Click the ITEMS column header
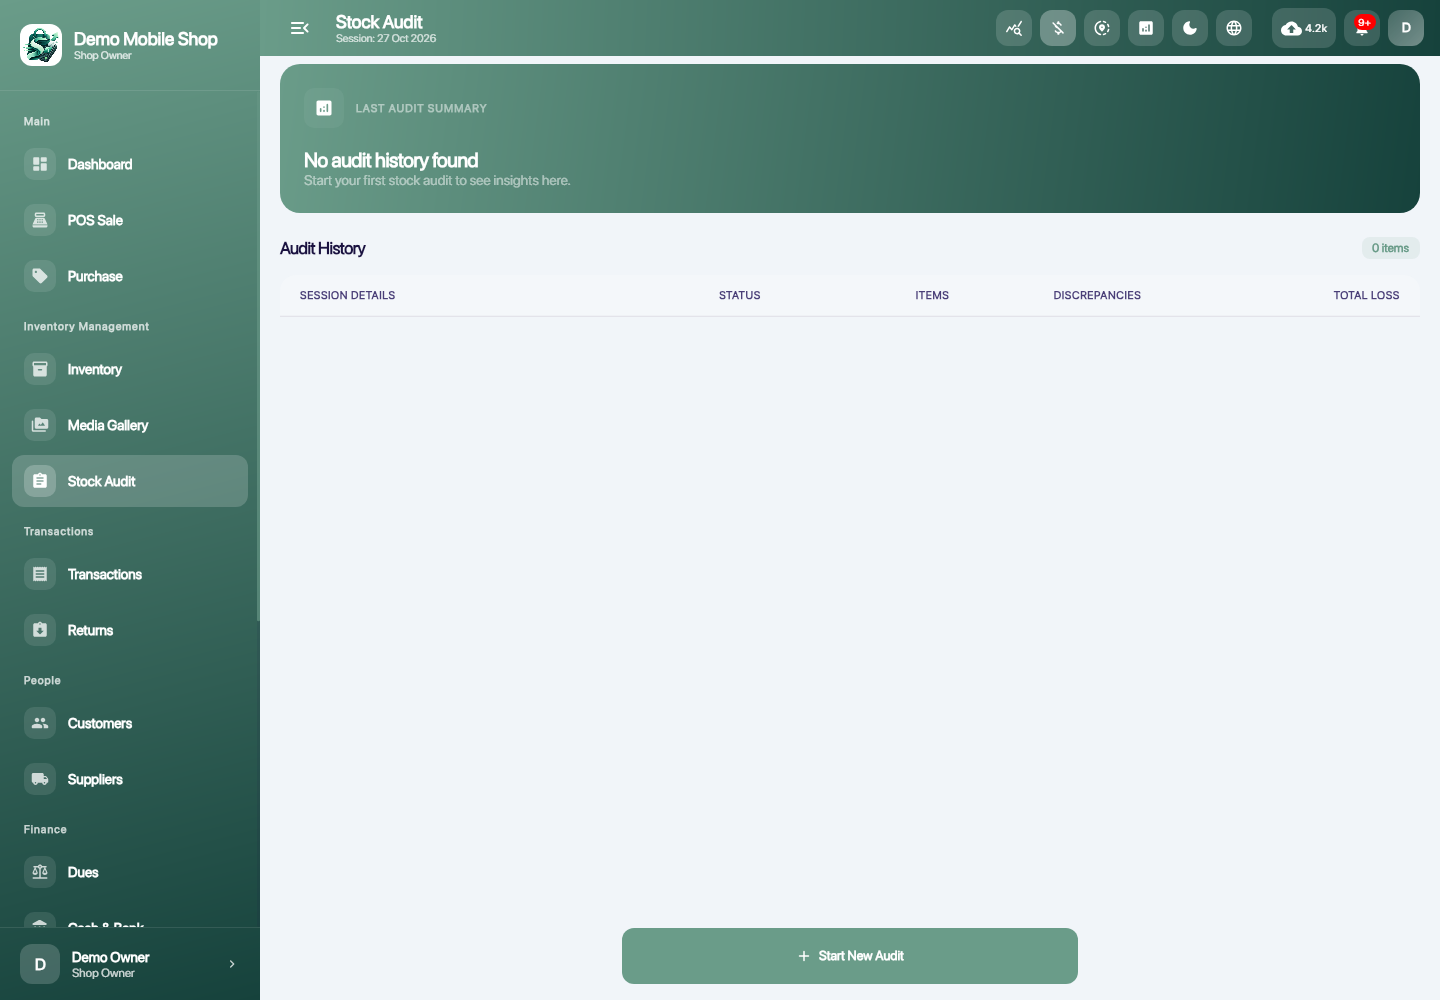This screenshot has height=1000, width=1440. (932, 295)
